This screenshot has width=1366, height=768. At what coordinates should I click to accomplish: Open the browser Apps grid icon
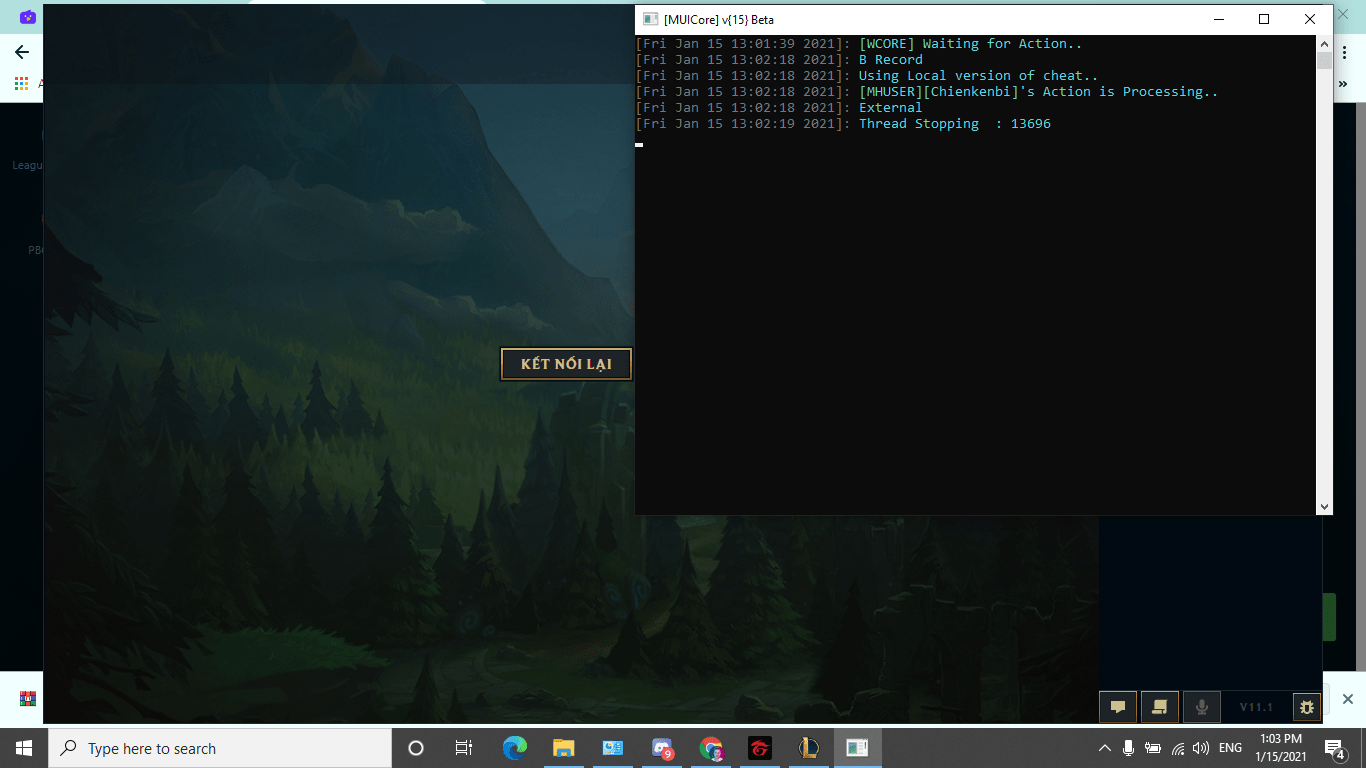(21, 84)
